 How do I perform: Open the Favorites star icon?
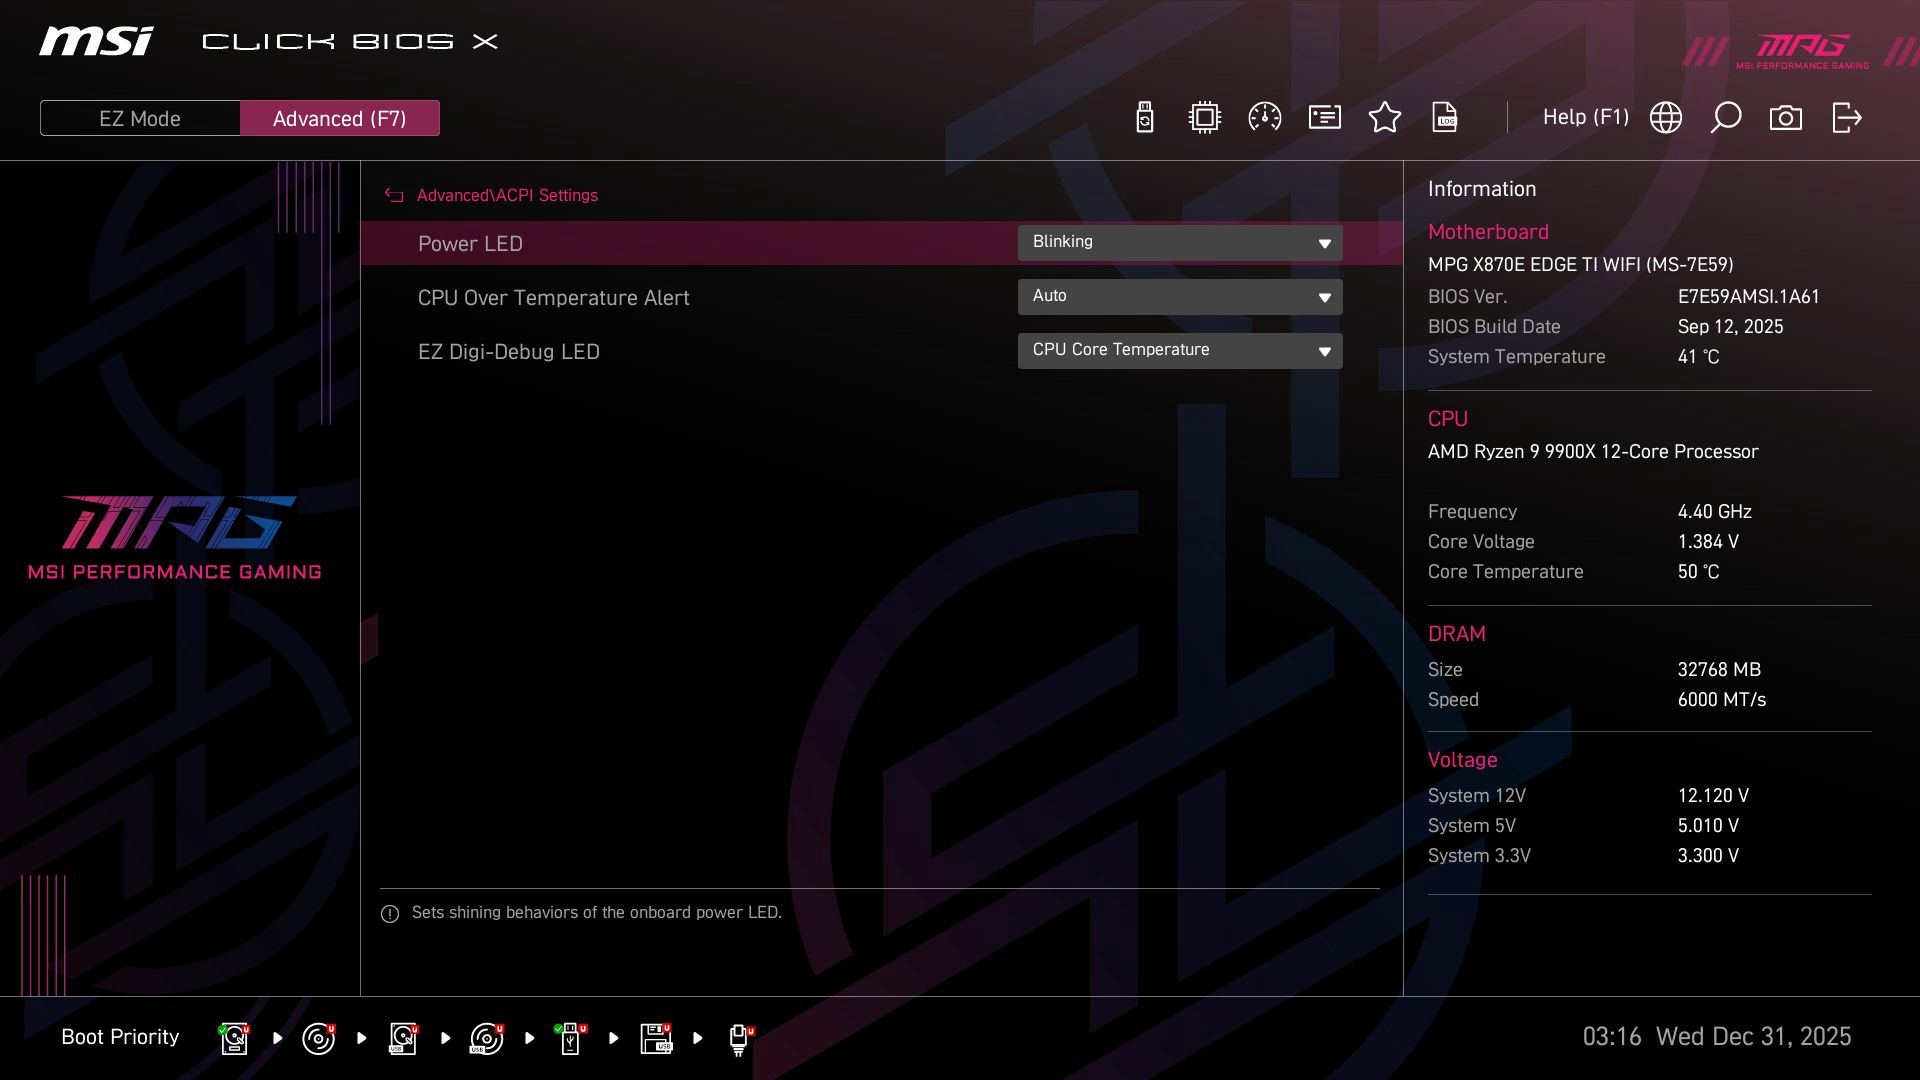[x=1385, y=117]
